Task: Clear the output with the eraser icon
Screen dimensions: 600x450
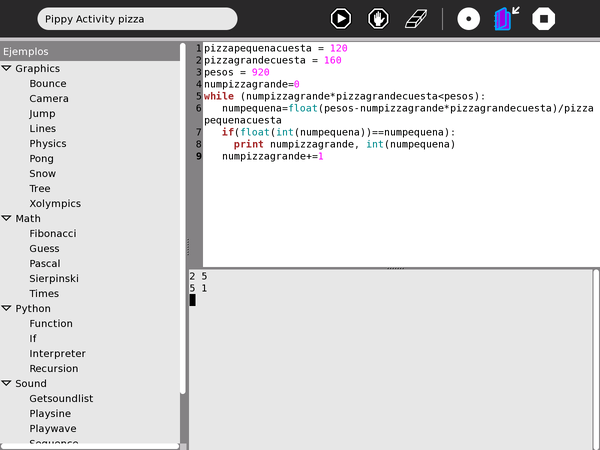Action: [416, 18]
